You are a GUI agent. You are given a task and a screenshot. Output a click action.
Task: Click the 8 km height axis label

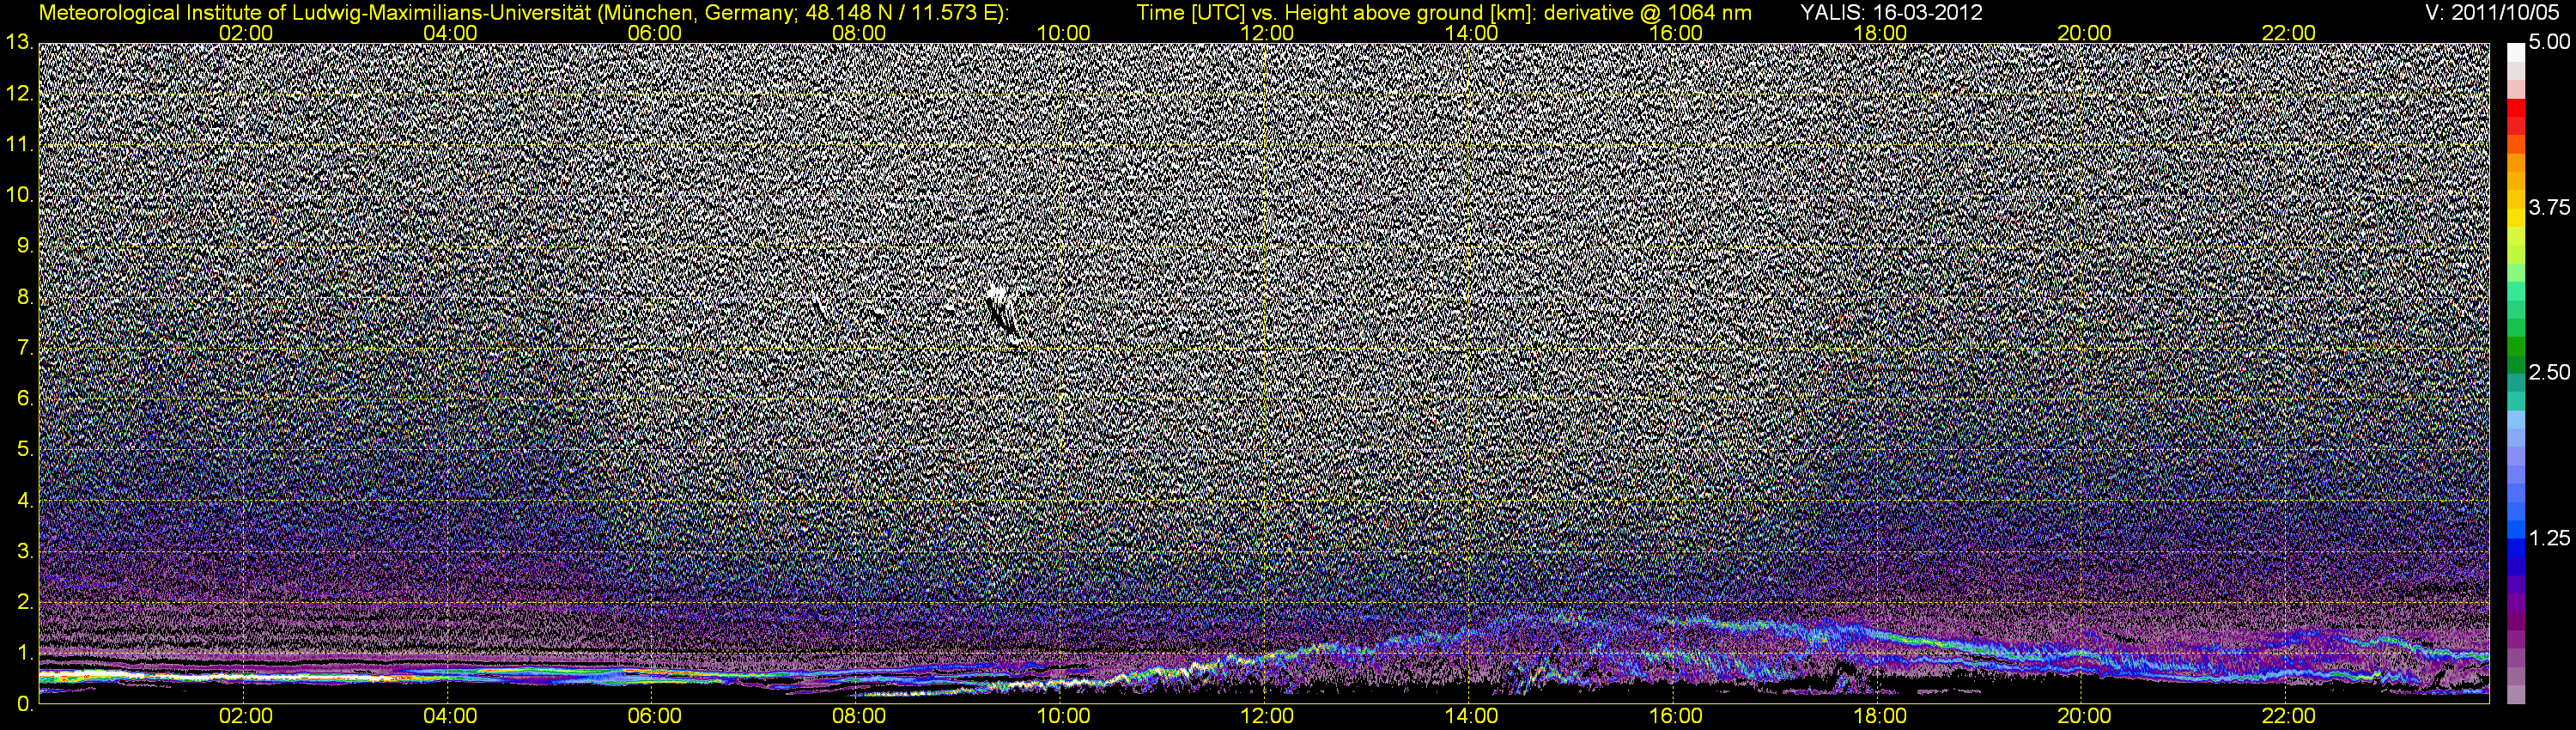24,297
